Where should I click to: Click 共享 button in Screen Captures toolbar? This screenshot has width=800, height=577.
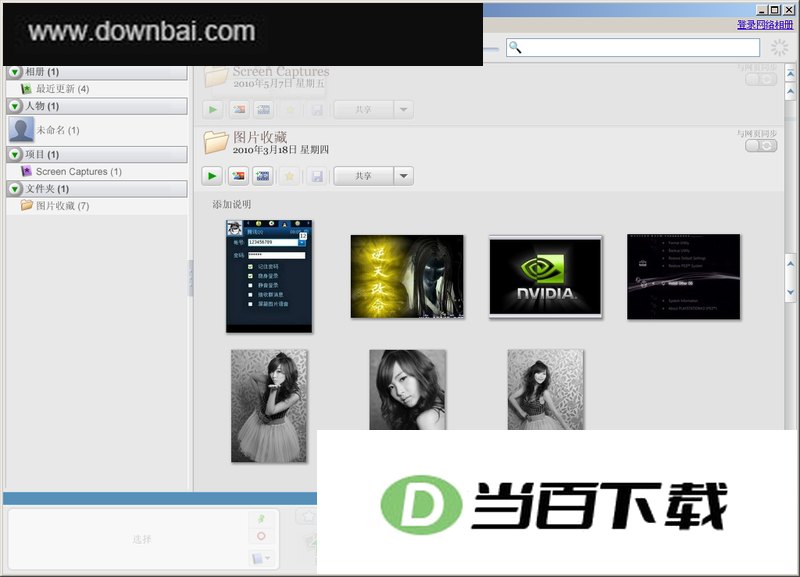click(x=363, y=109)
